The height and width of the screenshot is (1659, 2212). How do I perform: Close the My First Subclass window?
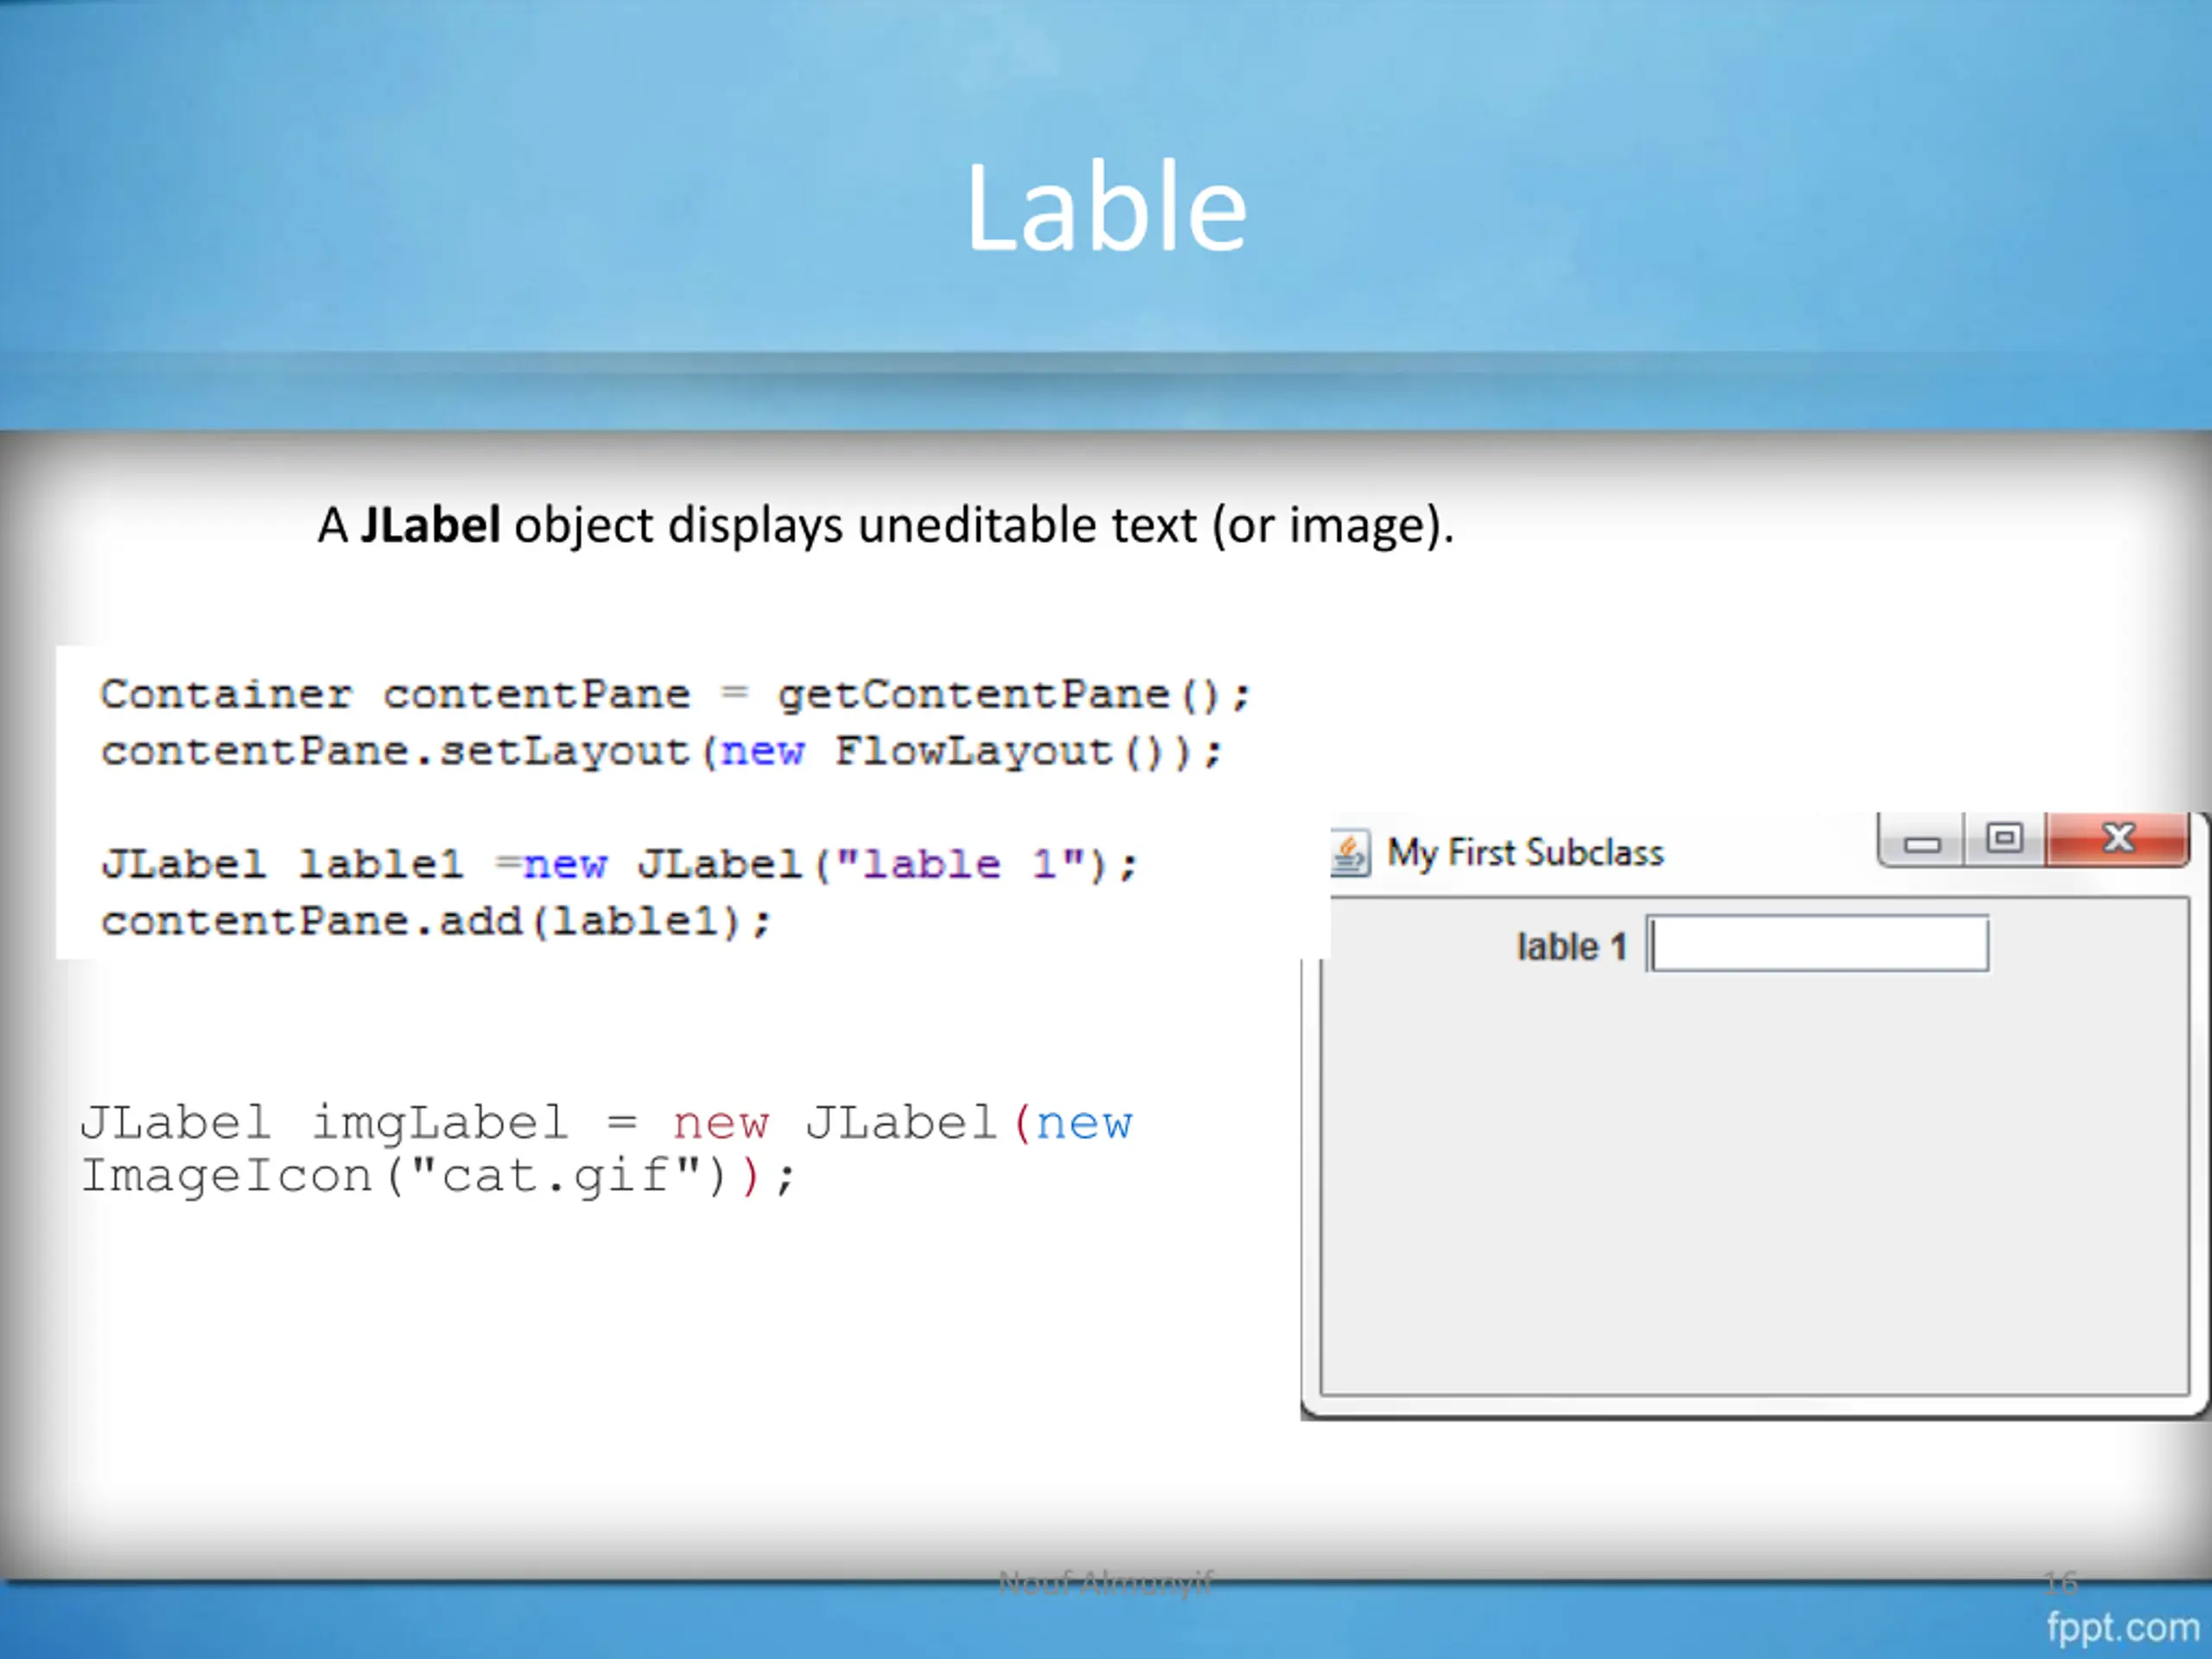pyautogui.click(x=2117, y=839)
